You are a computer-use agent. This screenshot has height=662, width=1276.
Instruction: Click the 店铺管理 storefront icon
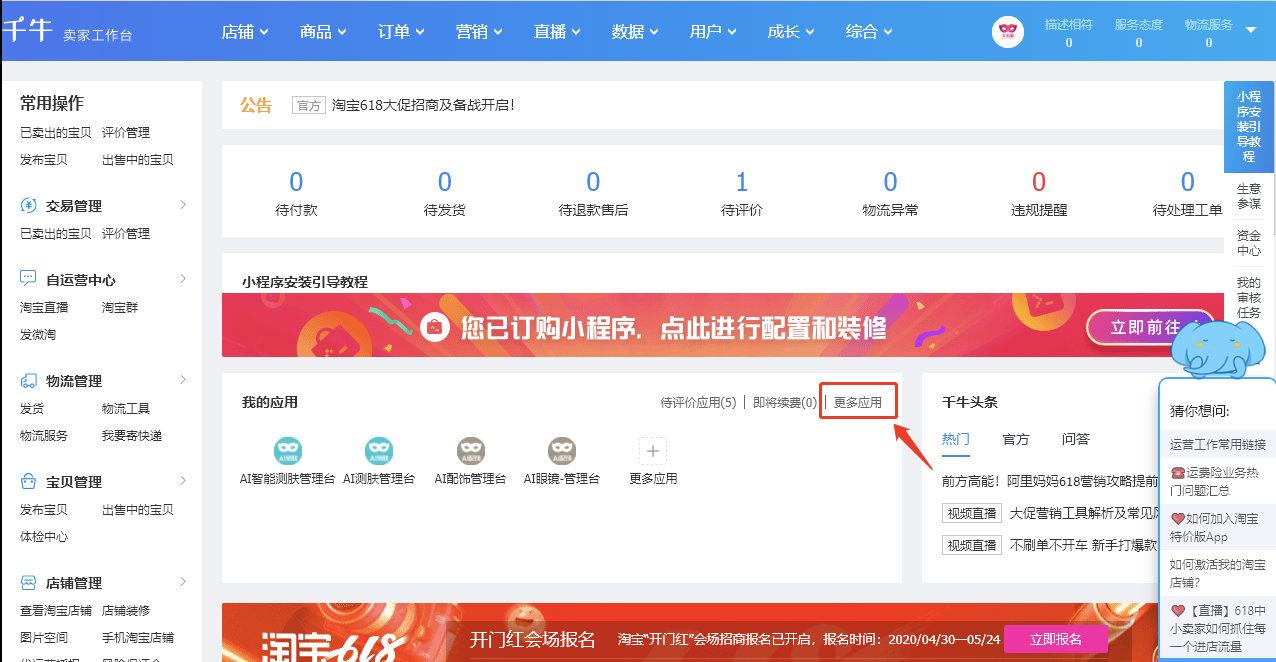point(29,583)
